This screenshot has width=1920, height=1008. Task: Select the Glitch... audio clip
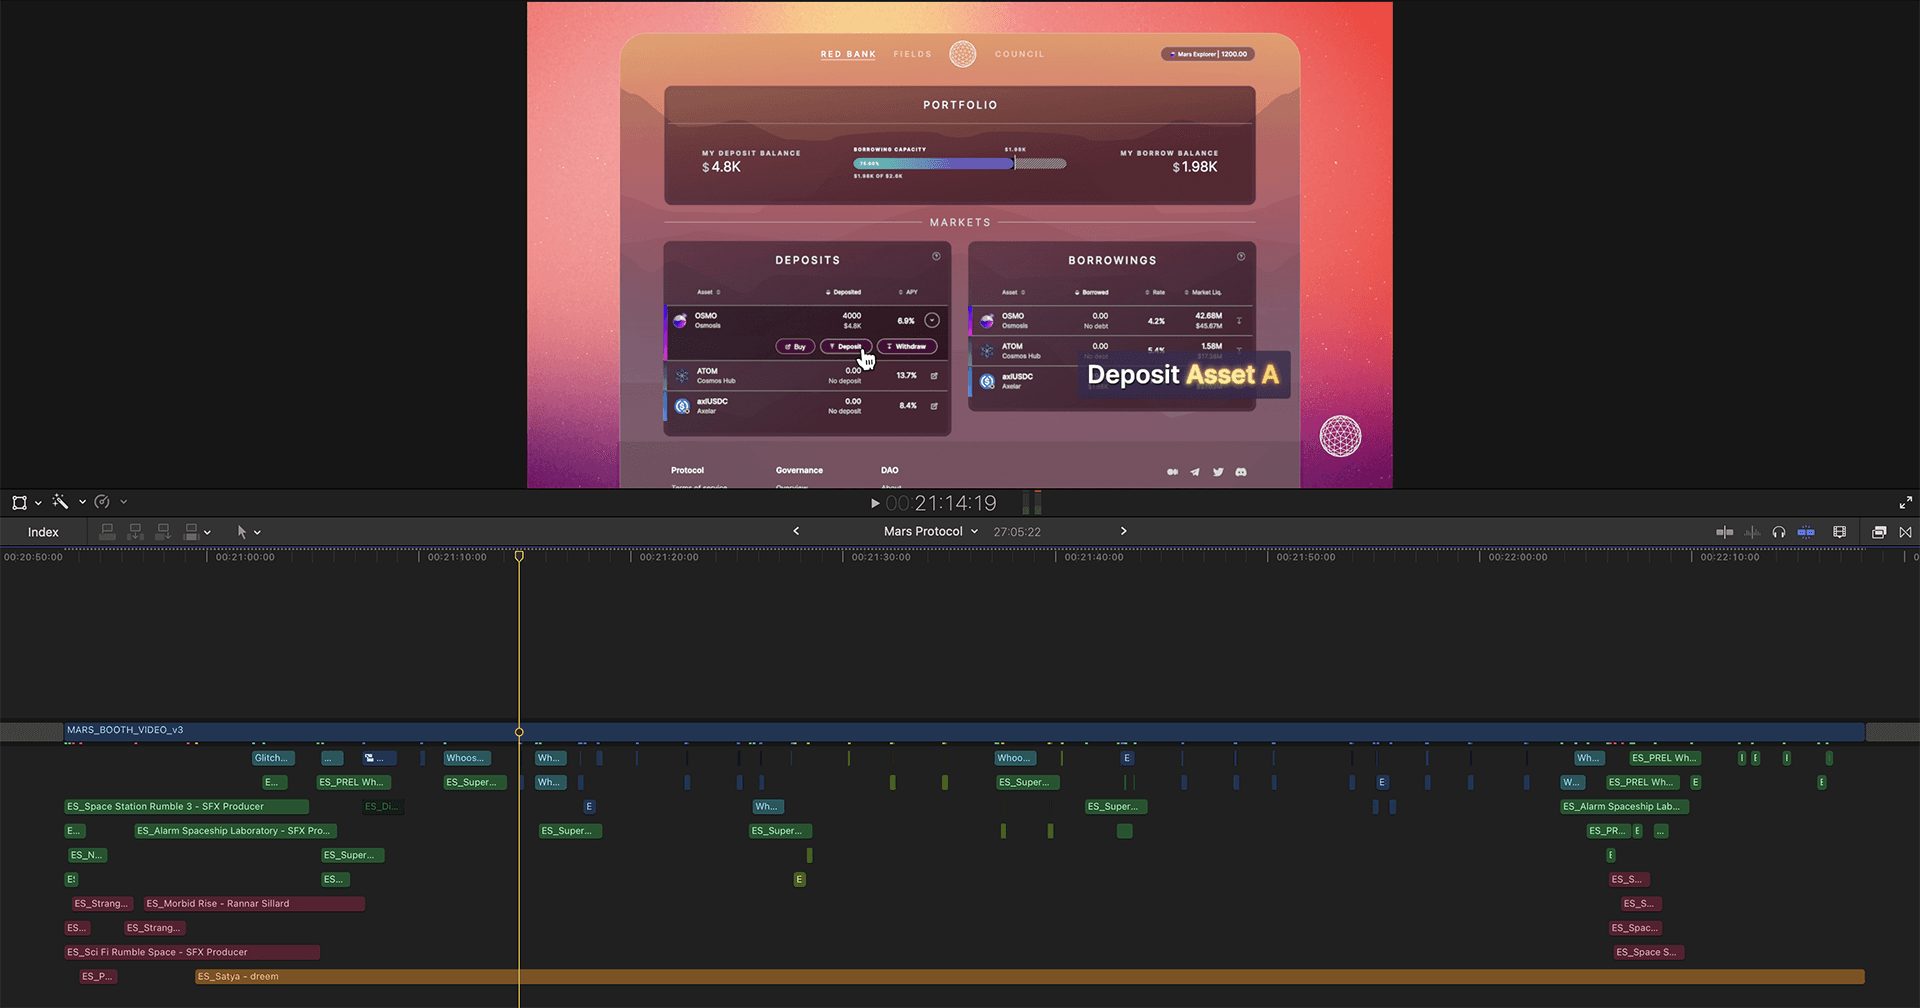(x=273, y=758)
